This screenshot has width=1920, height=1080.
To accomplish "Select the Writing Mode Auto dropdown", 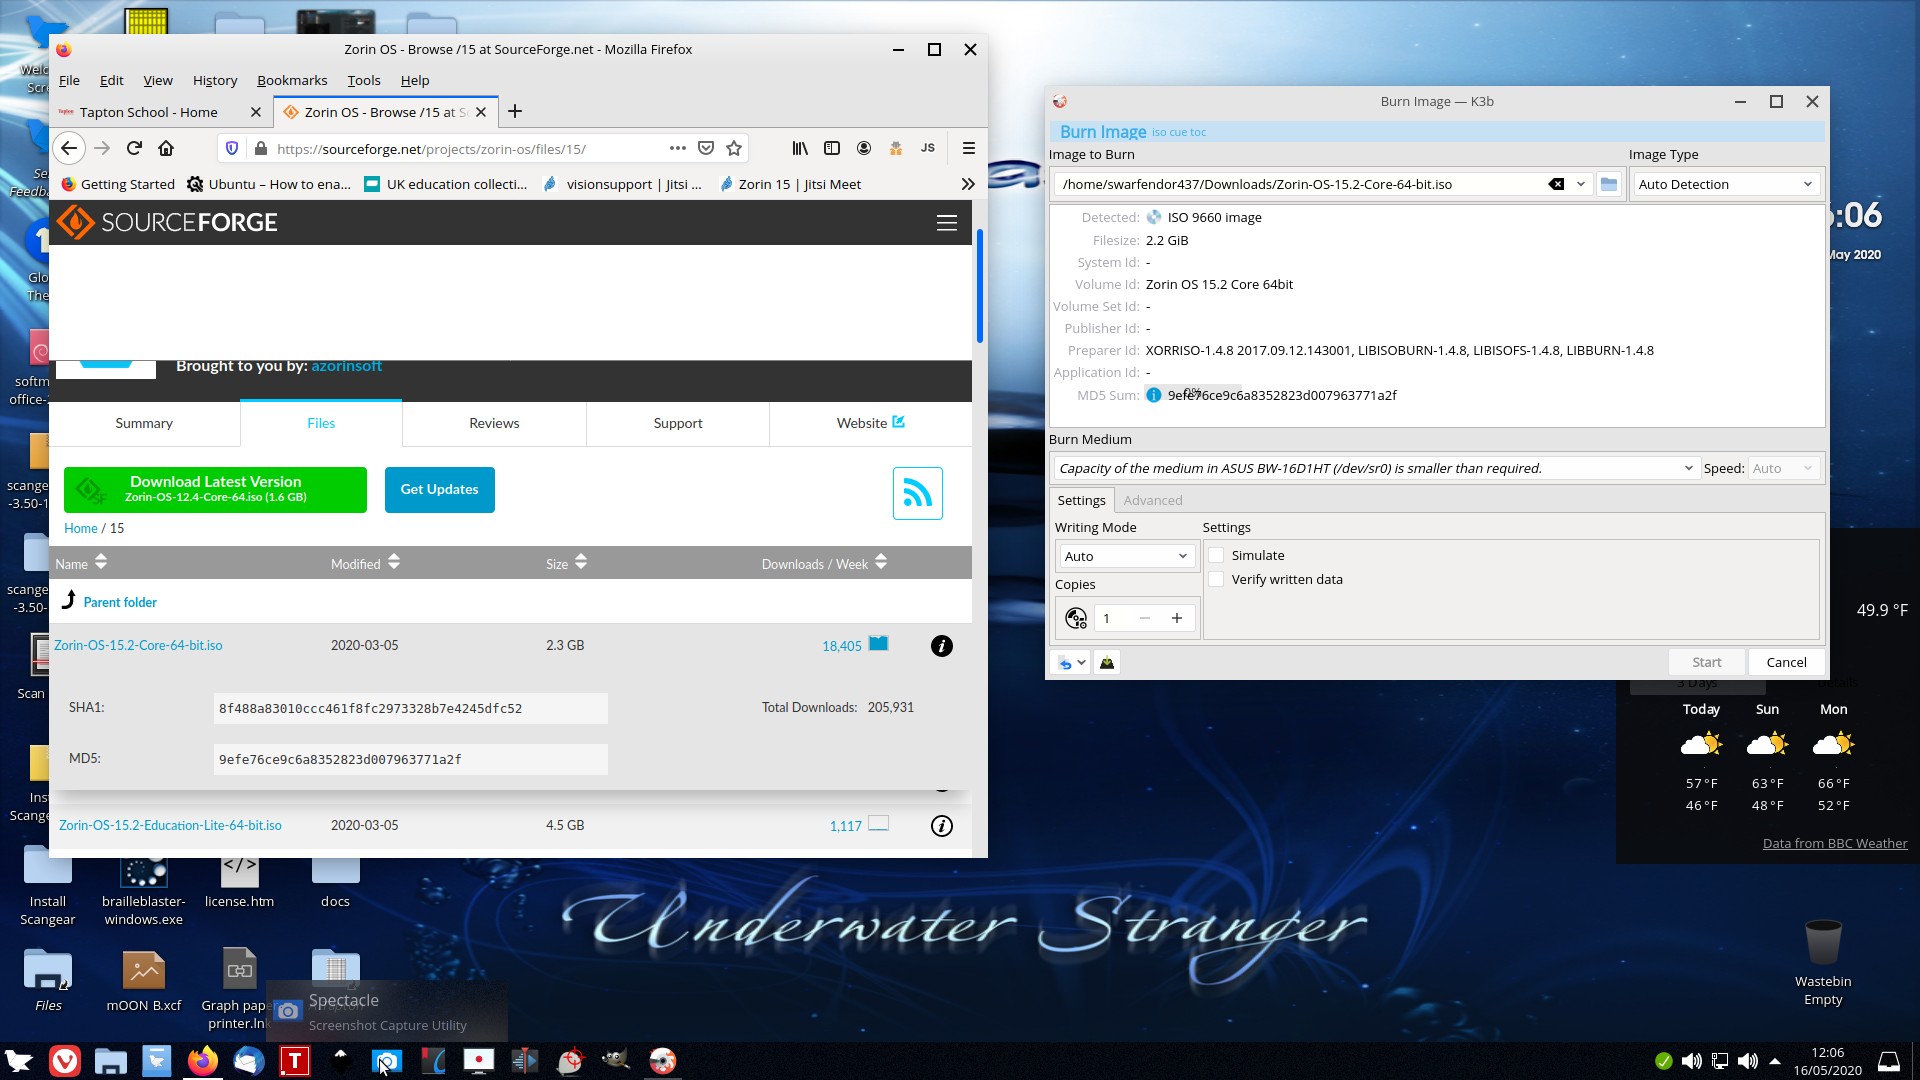I will pos(1125,555).
